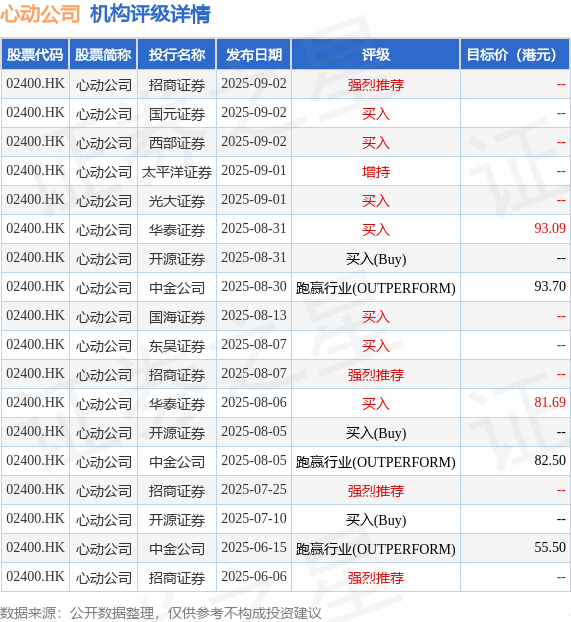Click the 发布日期 column header
571x622 pixels.
(x=254, y=54)
